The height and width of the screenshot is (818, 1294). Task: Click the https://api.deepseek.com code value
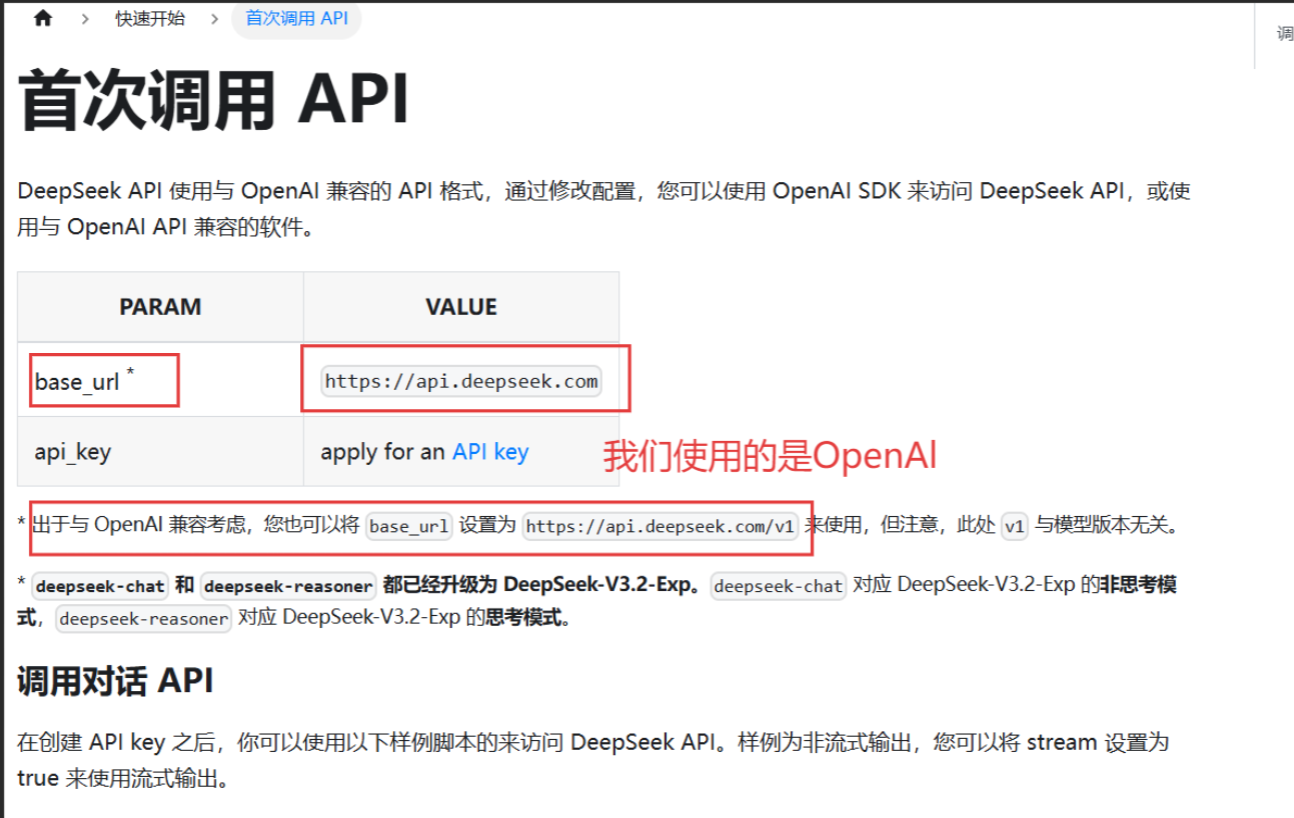point(461,381)
